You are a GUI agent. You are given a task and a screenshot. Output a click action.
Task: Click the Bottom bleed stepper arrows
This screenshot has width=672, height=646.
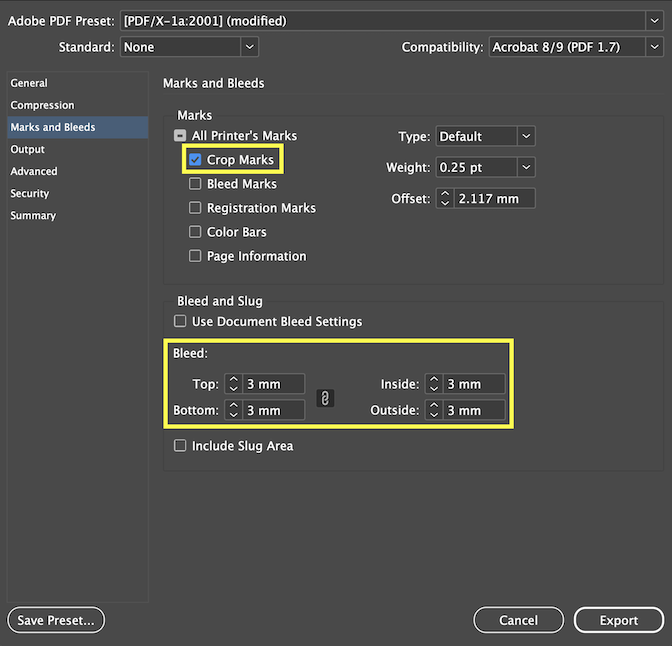point(232,410)
